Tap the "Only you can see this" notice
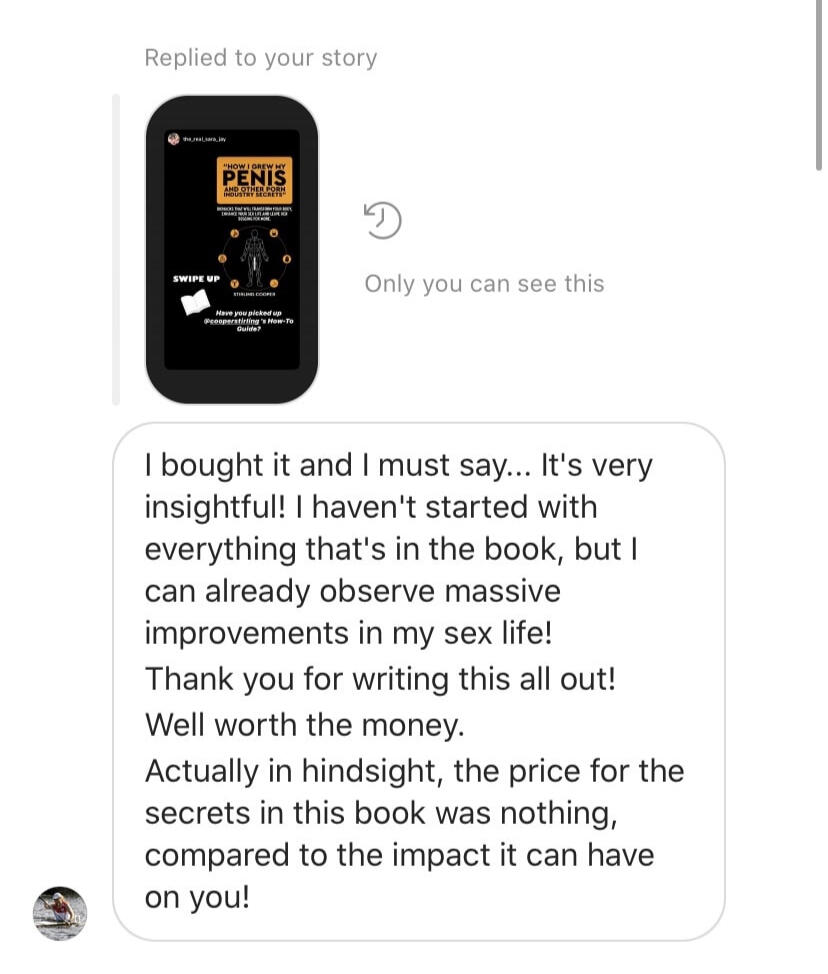828x974 pixels. coord(485,284)
